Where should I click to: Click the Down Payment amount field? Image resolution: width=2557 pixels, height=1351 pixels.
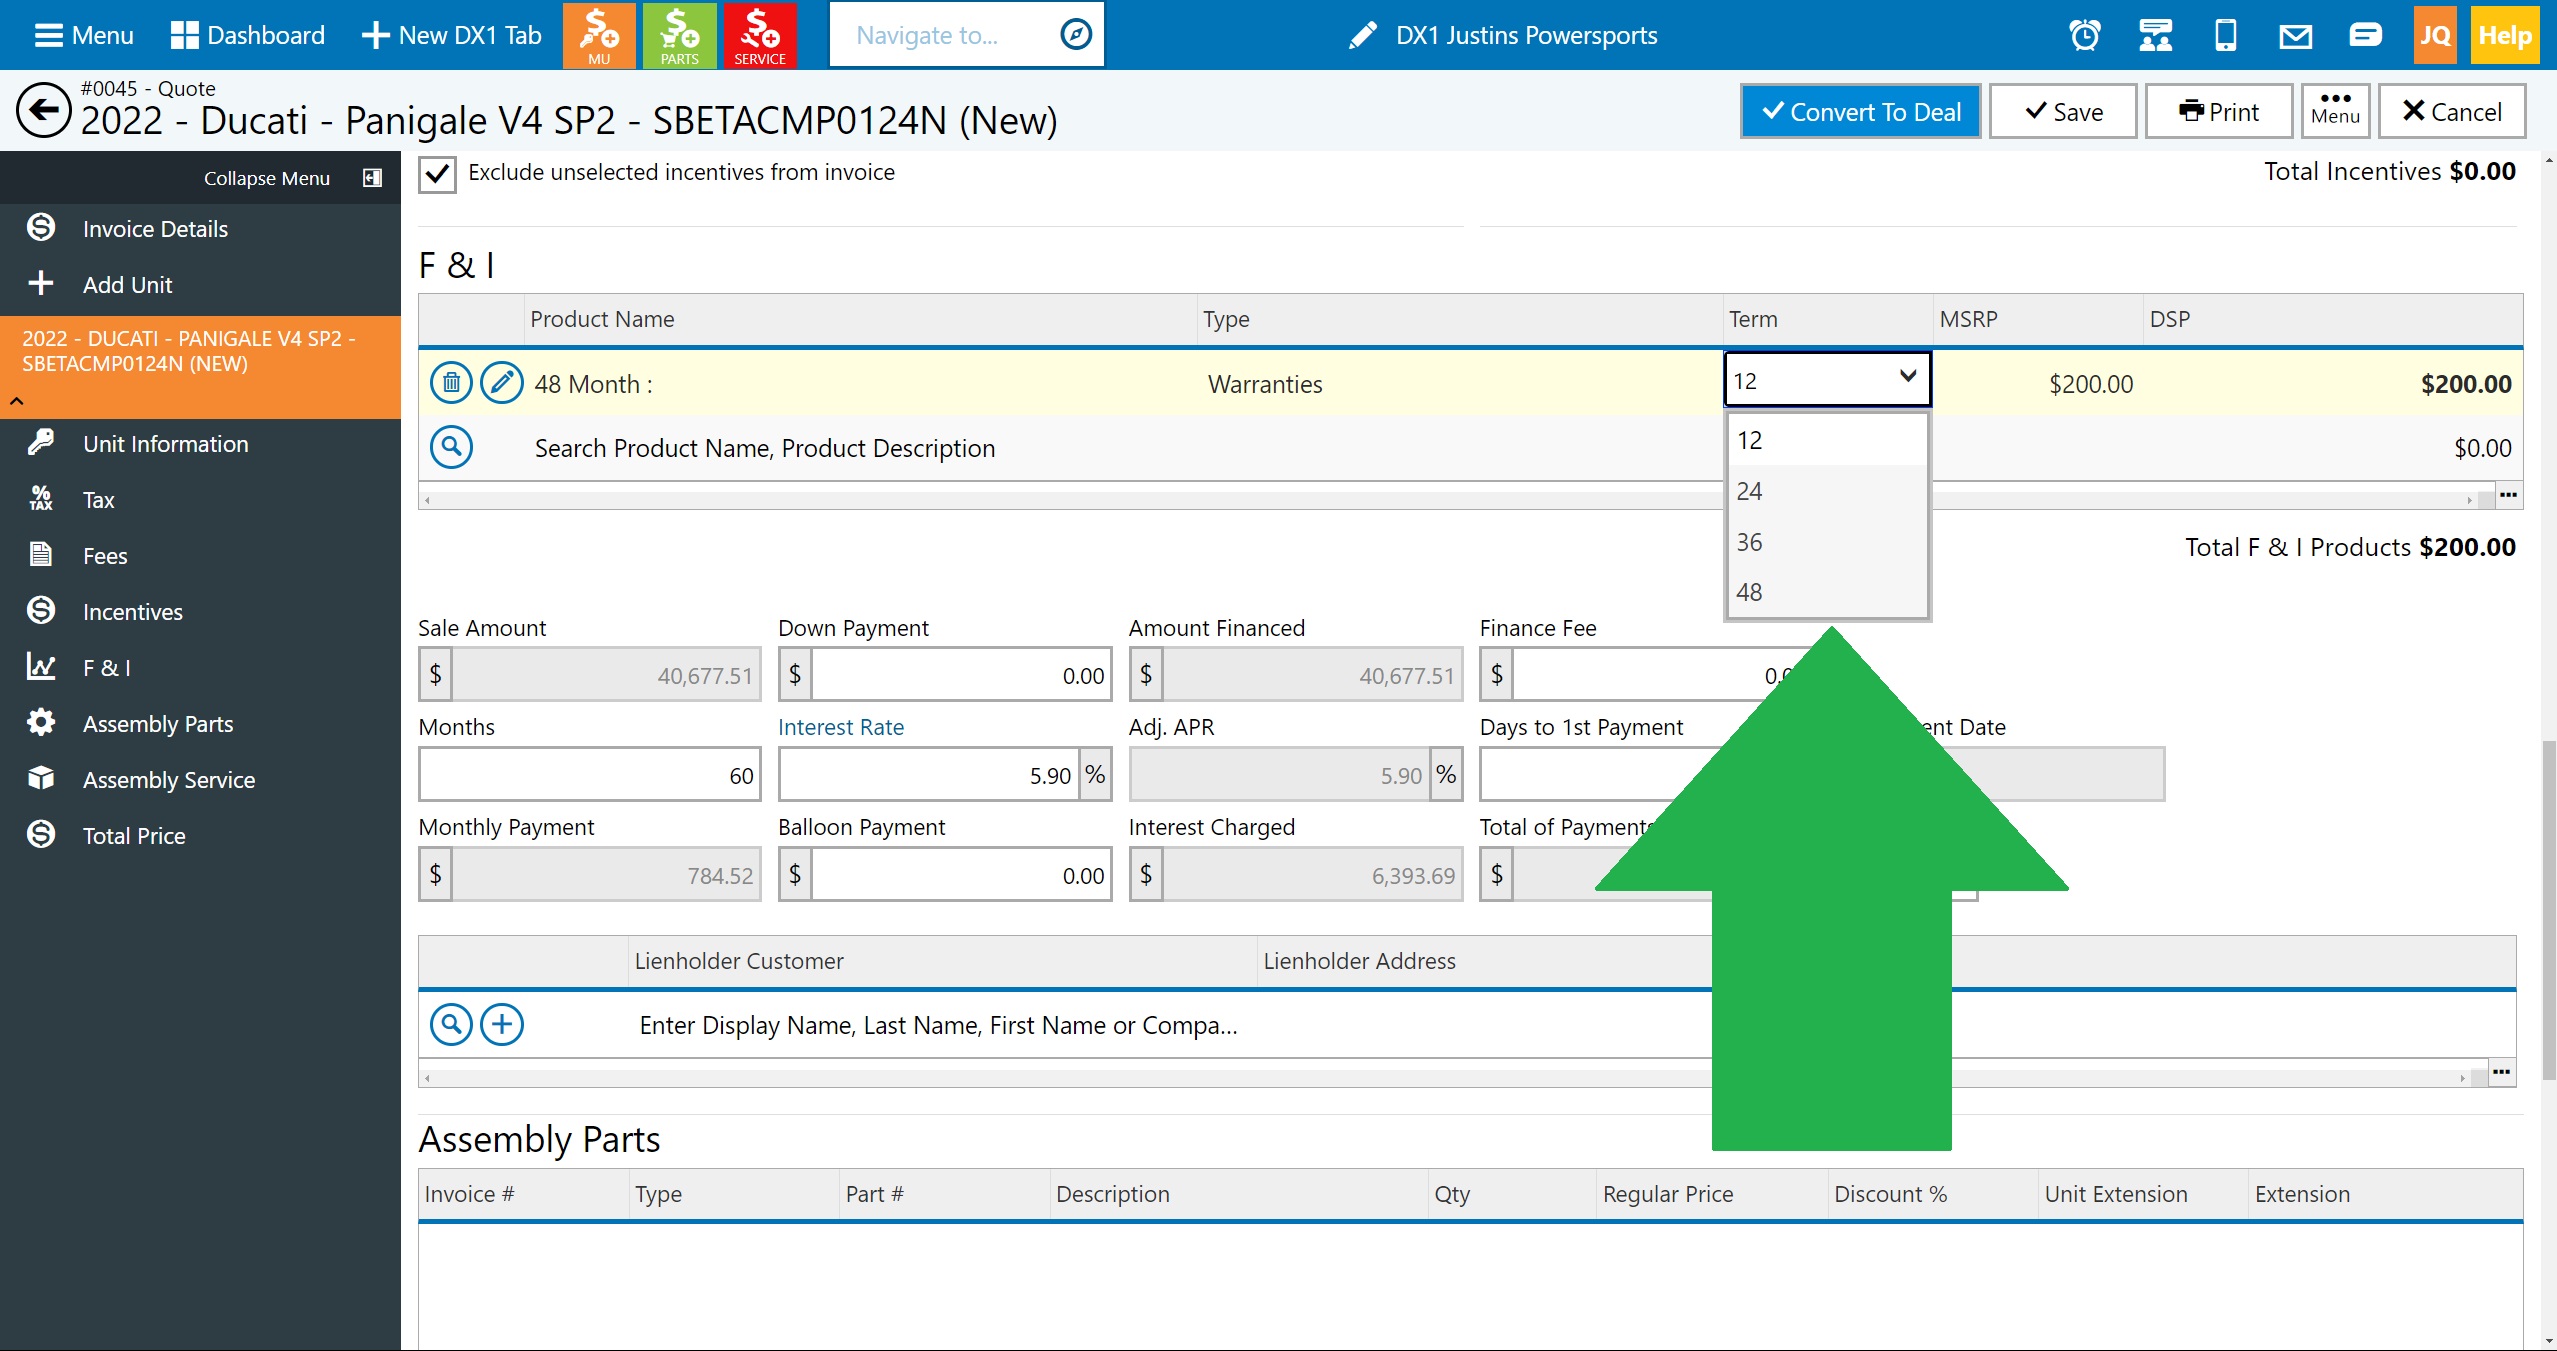[x=960, y=675]
